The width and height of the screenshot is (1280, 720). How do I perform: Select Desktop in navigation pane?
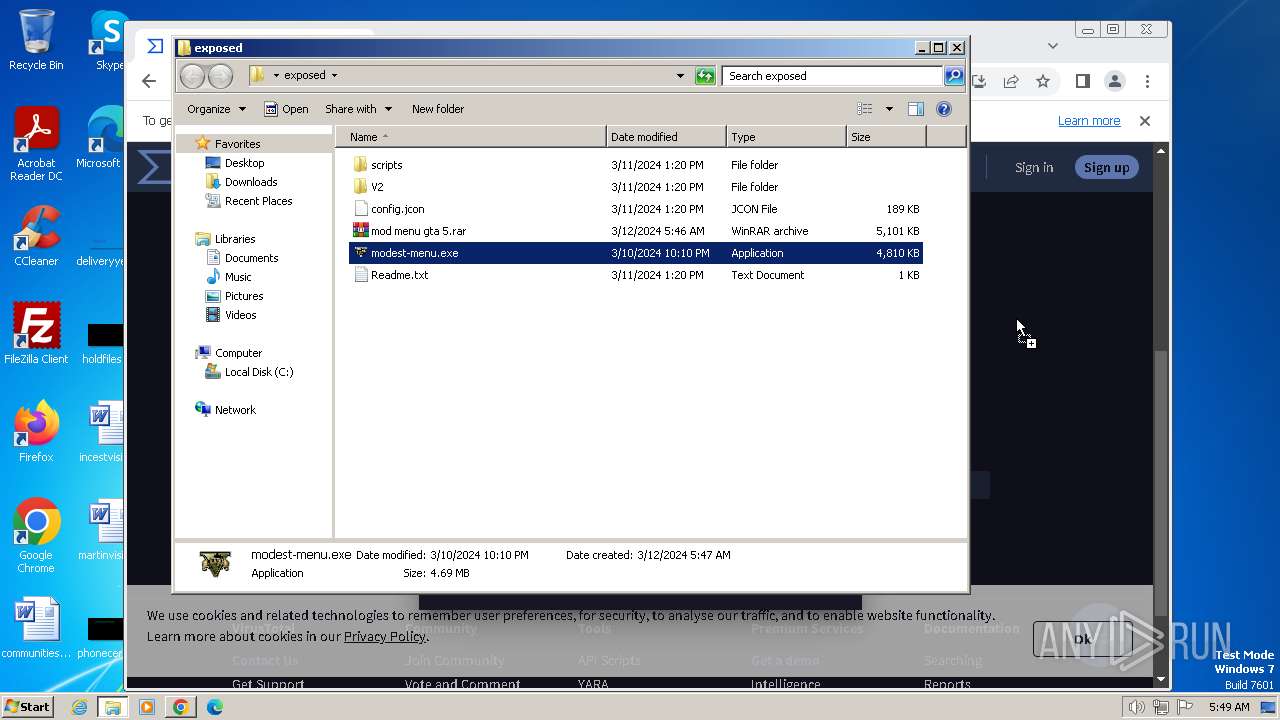[x=244, y=163]
